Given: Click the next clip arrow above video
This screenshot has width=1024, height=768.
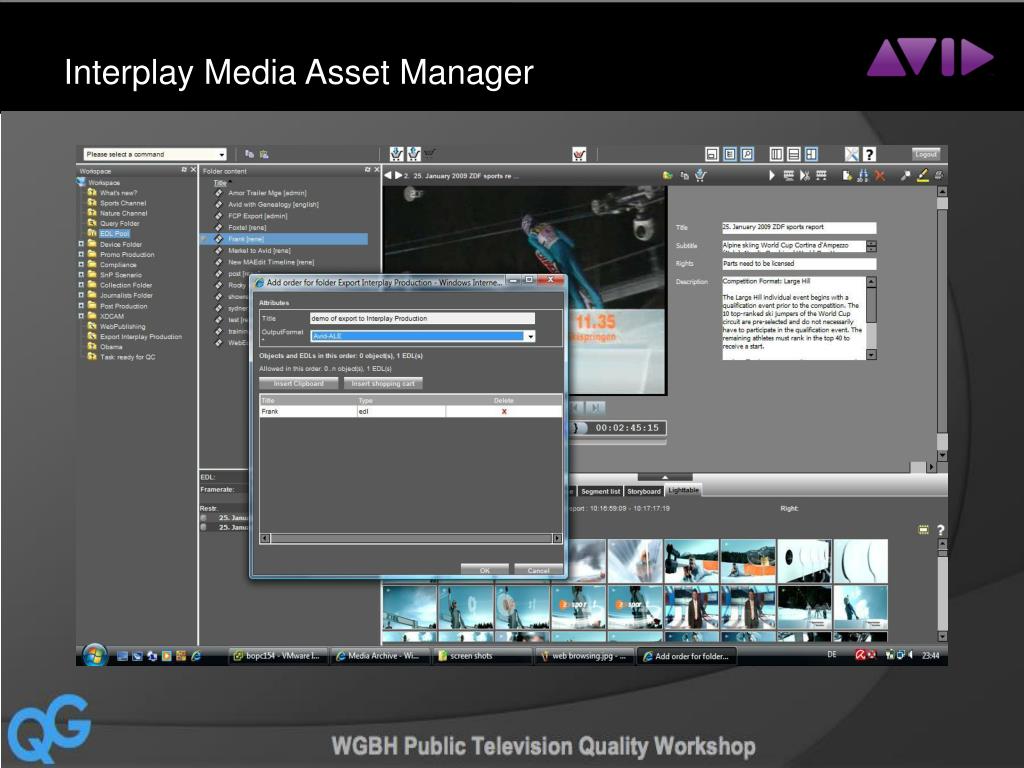Looking at the screenshot, I should coord(398,175).
